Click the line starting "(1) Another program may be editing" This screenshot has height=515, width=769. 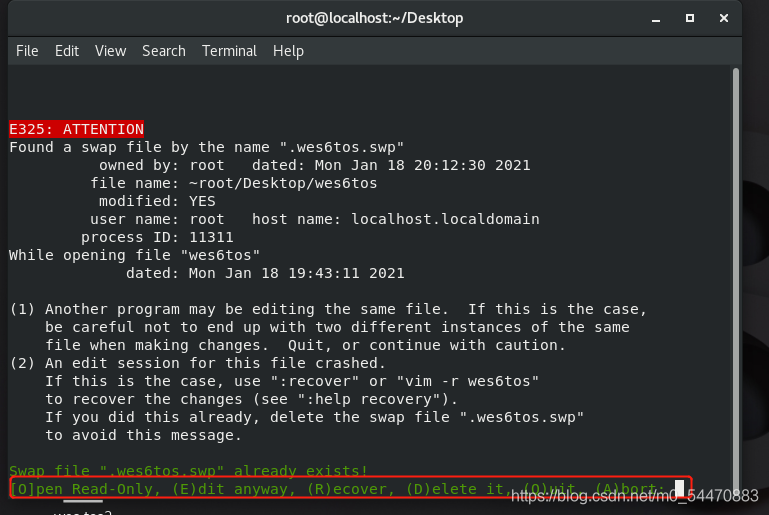click(x=329, y=309)
